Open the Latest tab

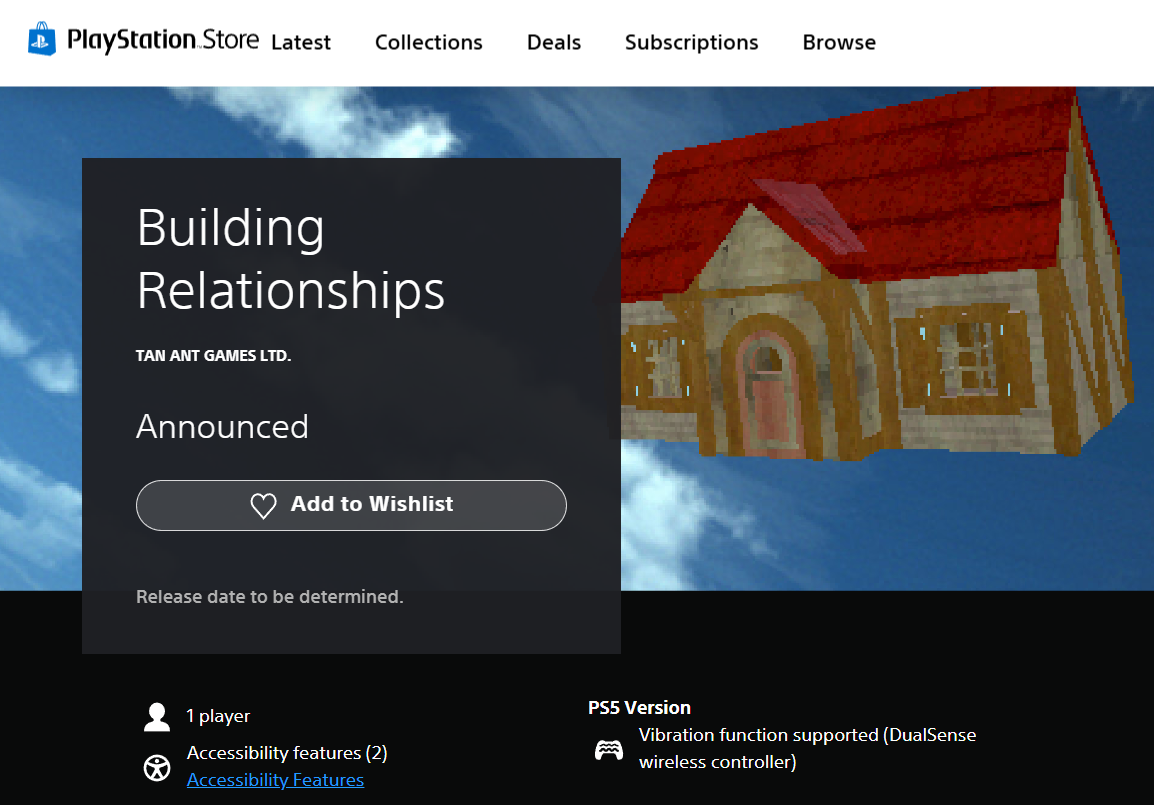[x=301, y=43]
